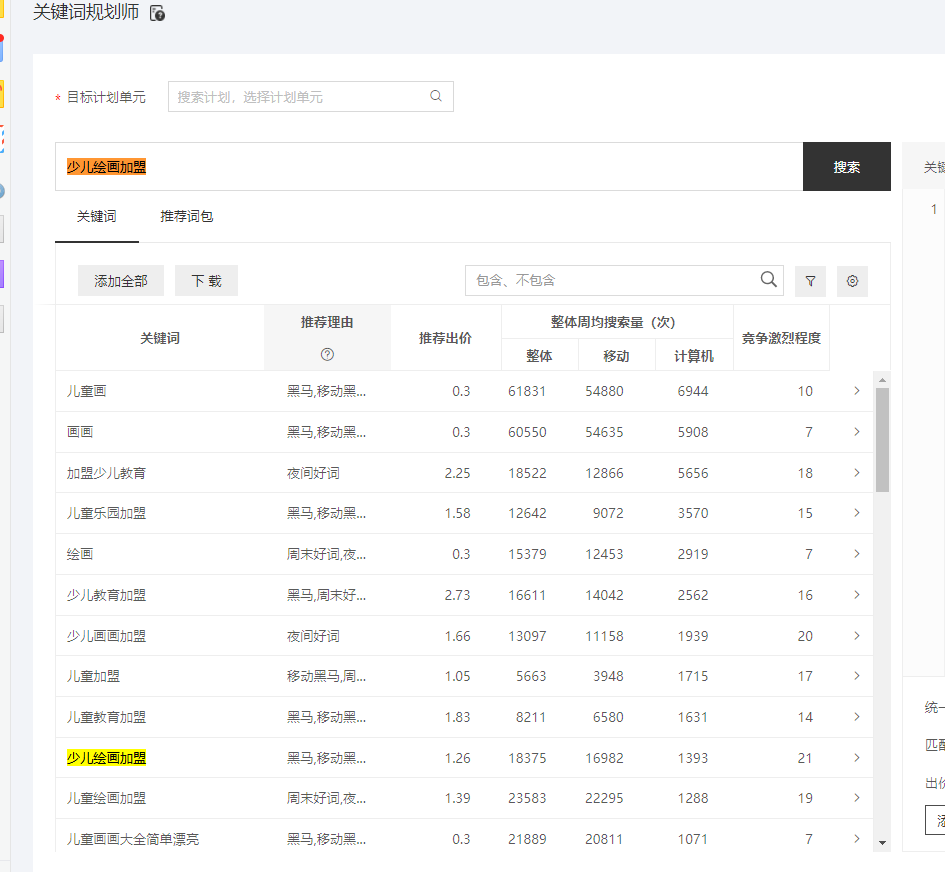Expand the 加盟少儿教育 row chevron
This screenshot has height=872, width=945.
pyautogui.click(x=856, y=473)
